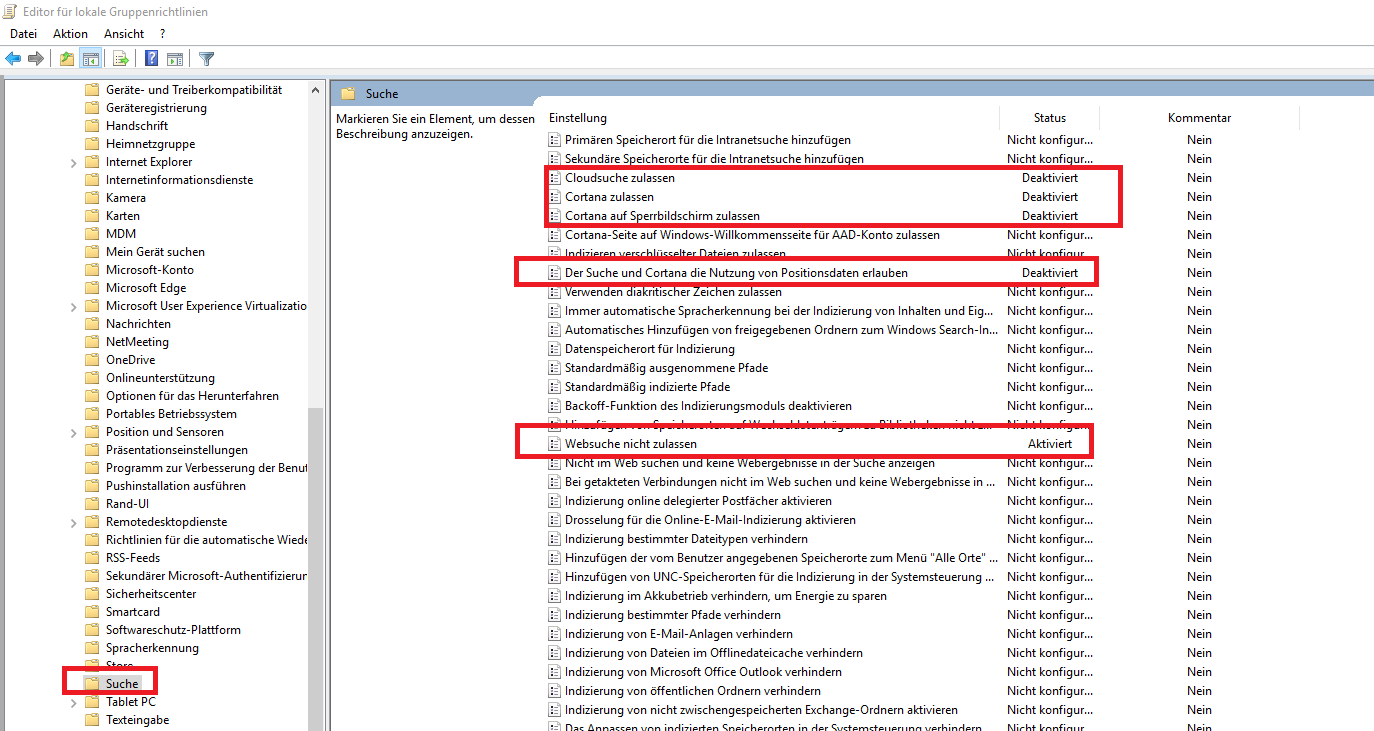The height and width of the screenshot is (731, 1374).
Task: Select the Texteingabe folder
Action: 137,720
